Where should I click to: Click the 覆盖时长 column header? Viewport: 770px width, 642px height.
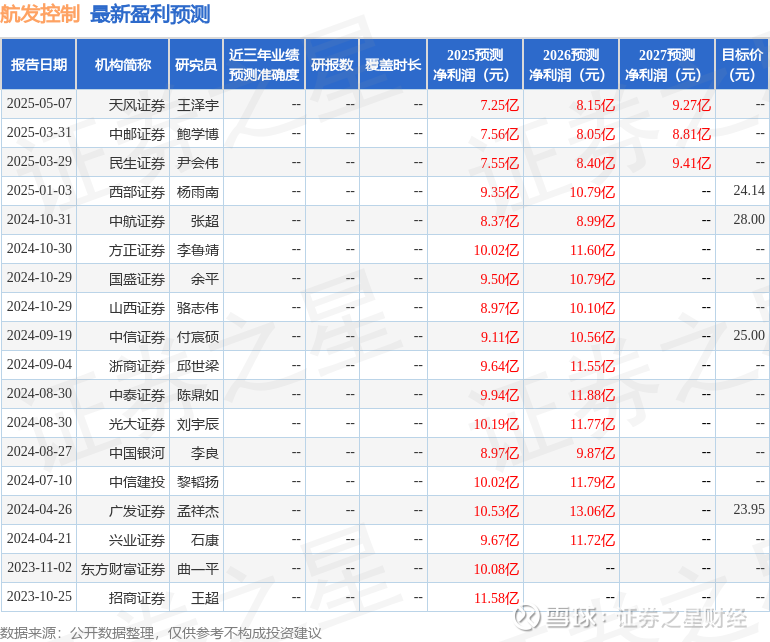pos(393,64)
